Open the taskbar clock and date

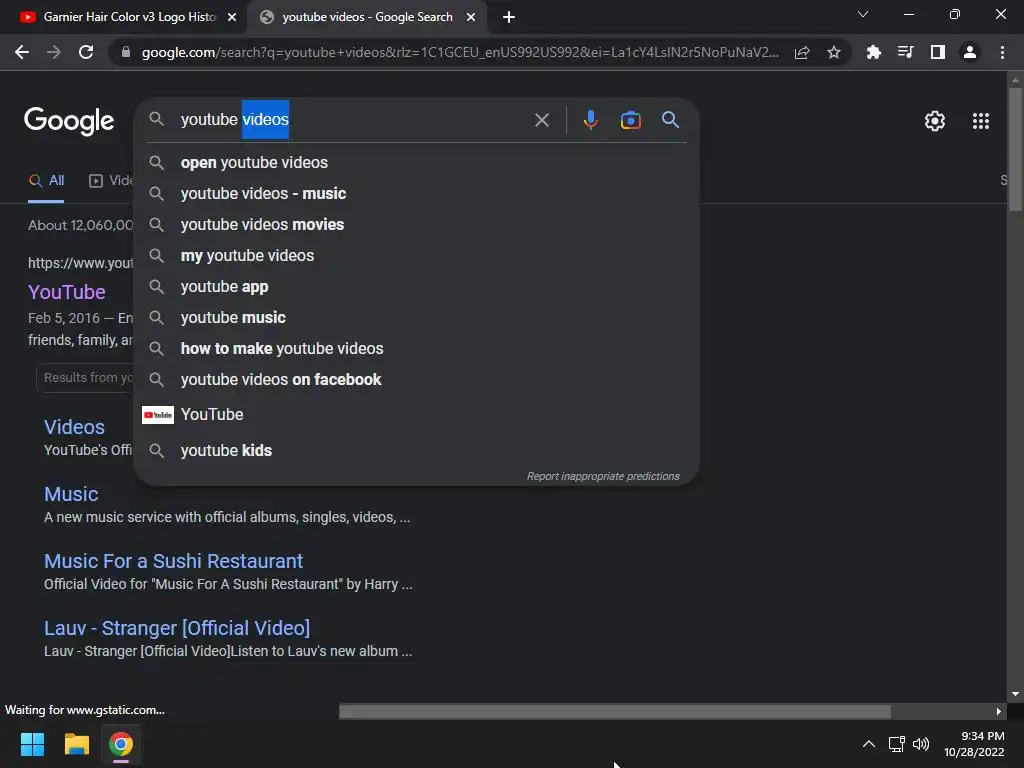coord(974,744)
